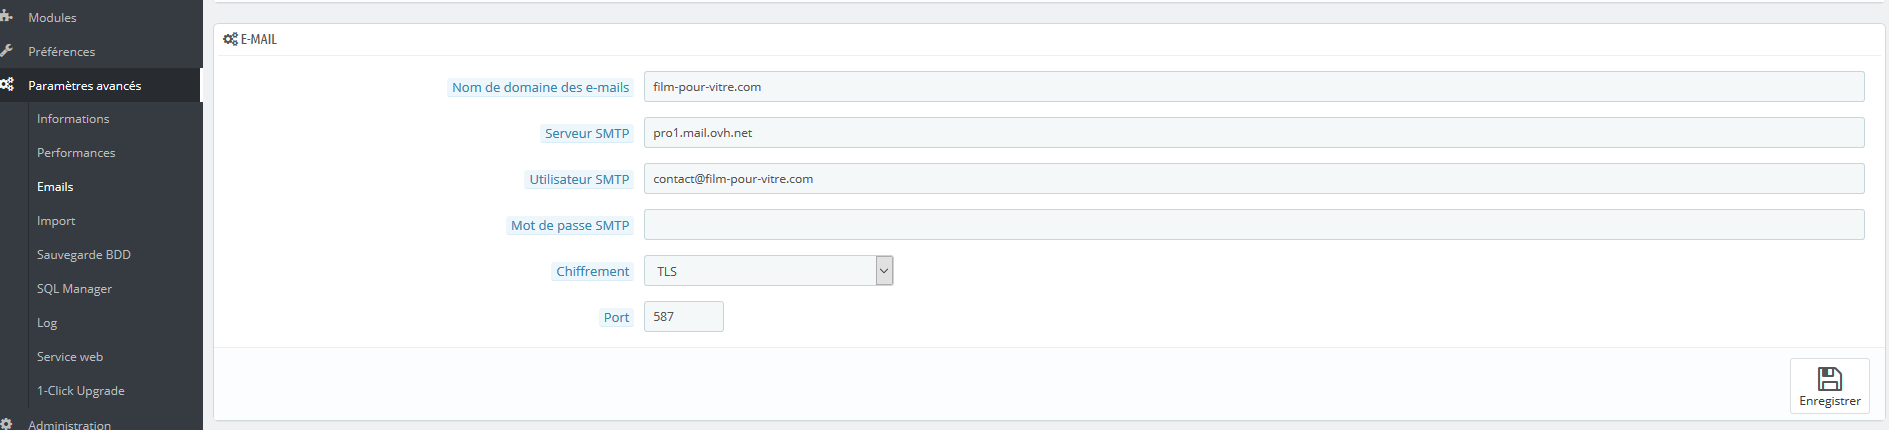Screen dimensions: 1889x430
Task: Open the Chiffrement TLS dropdown
Action: pos(768,271)
